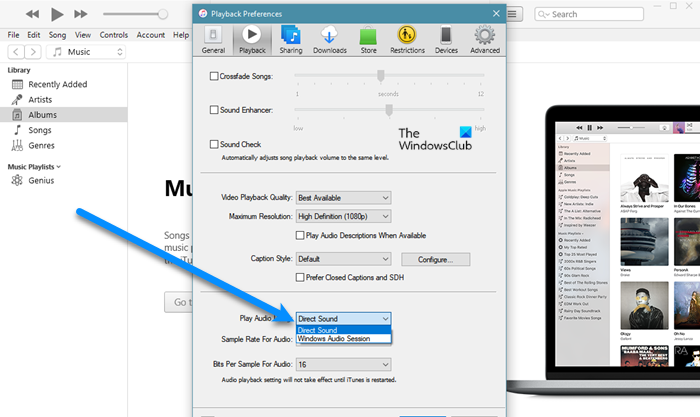Open Bits Per Sample For Audio dropdown
This screenshot has height=417, width=700.
coord(343,365)
